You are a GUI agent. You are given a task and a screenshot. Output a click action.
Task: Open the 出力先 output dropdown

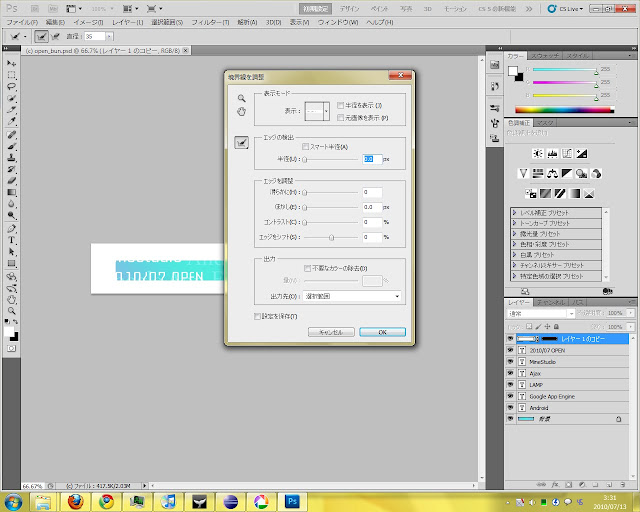pos(352,296)
